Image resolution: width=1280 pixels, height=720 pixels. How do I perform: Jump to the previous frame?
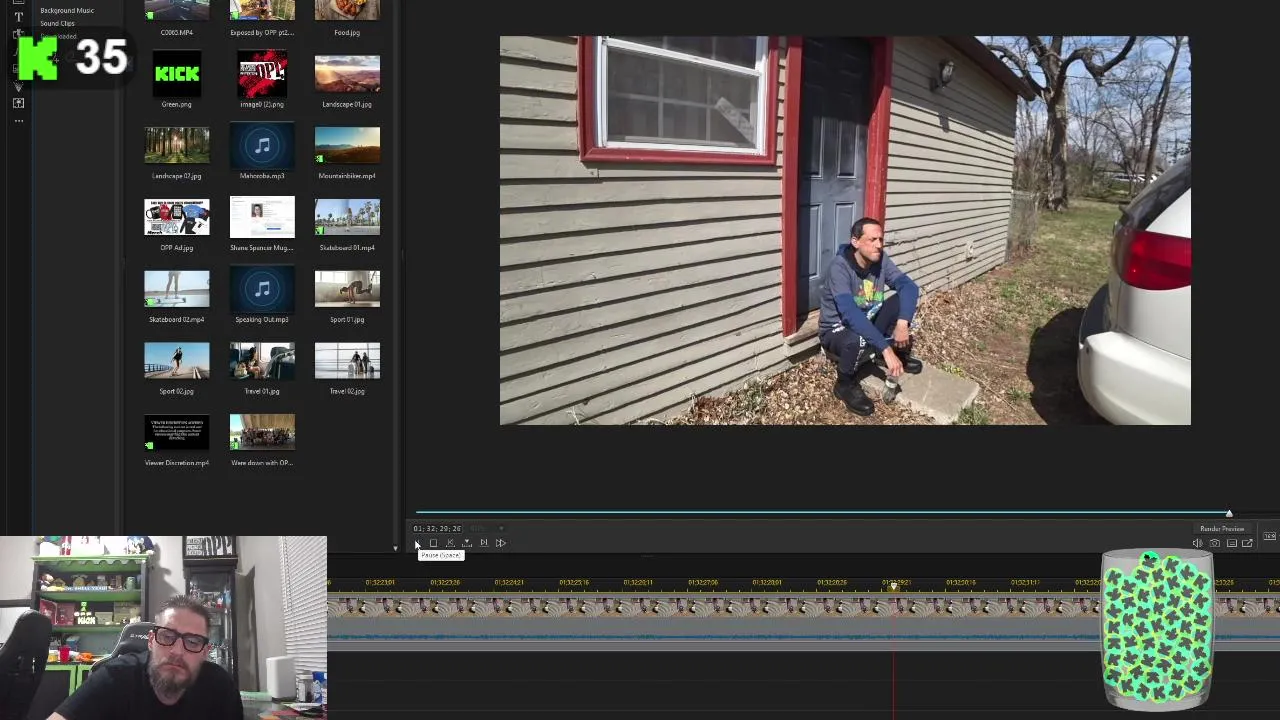[450, 543]
